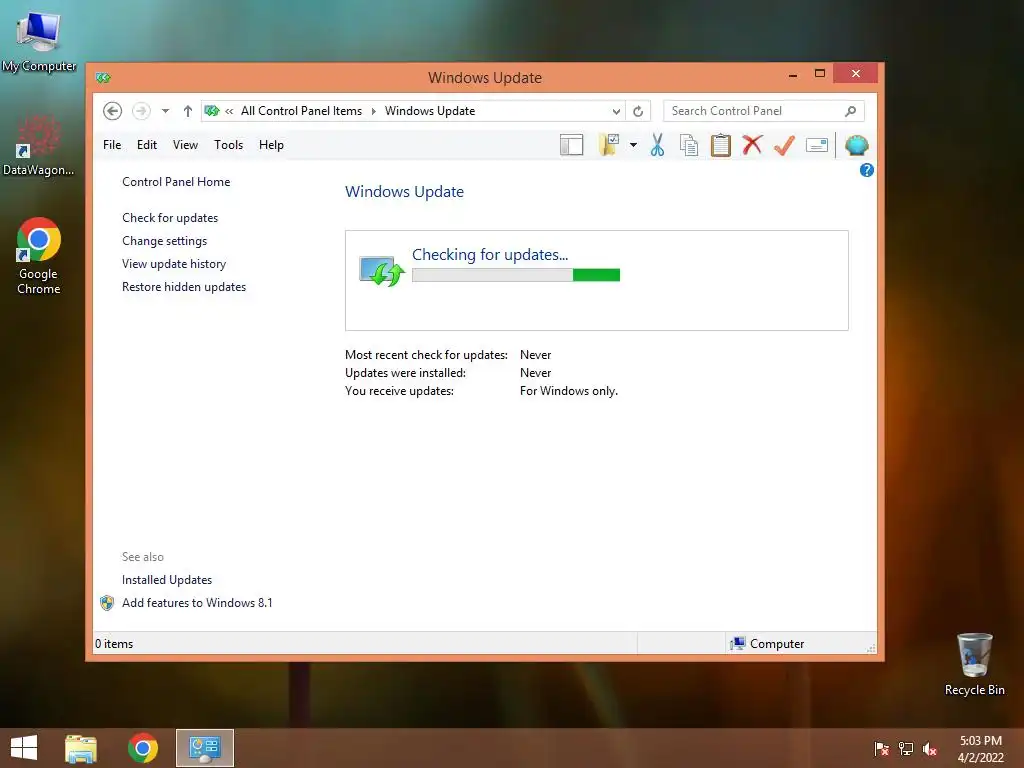This screenshot has width=1024, height=768.
Task: Toggle the pane layout toolbar icon
Action: (571, 145)
